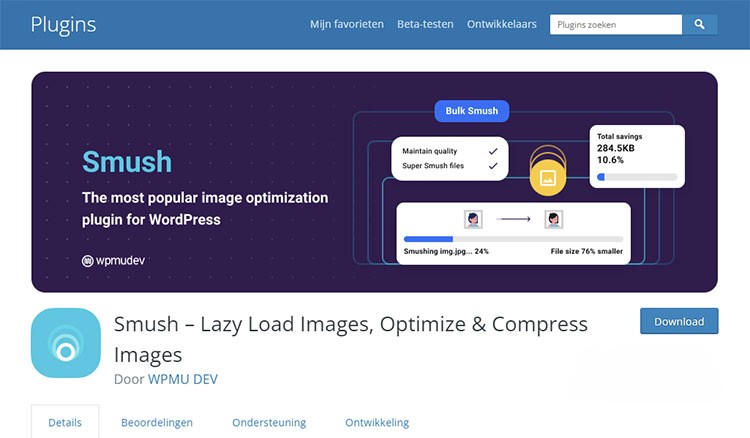Click the search magnifier button
The height and width of the screenshot is (438, 750).
[699, 24]
